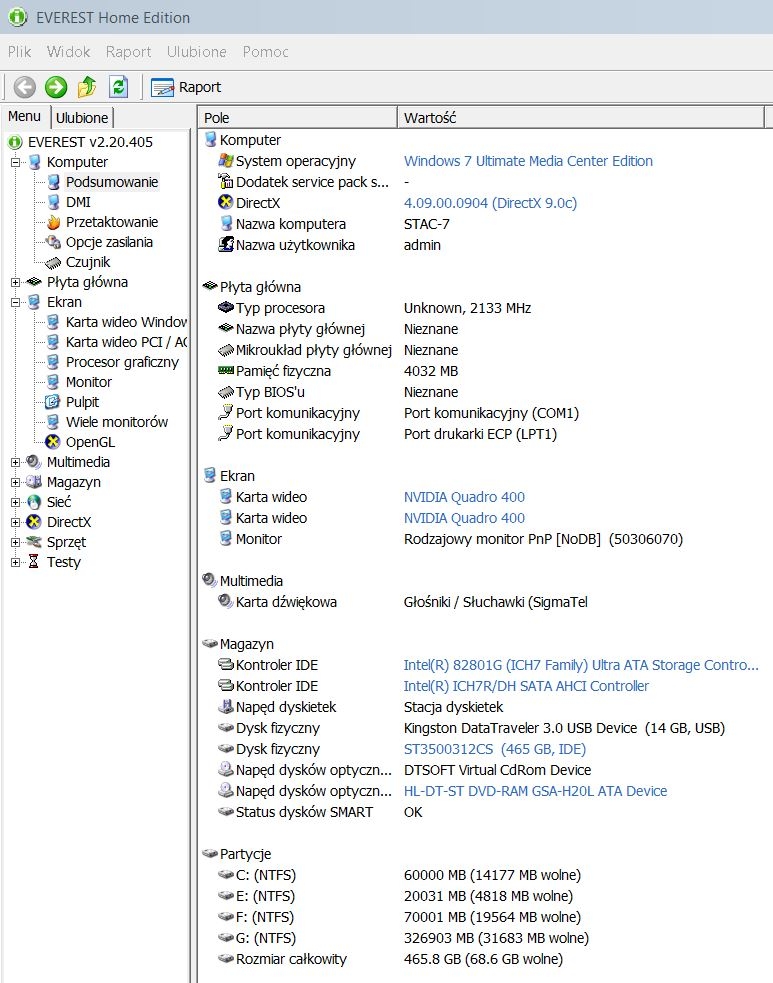
Task: Click the Testy hourglass icon
Action: pyautogui.click(x=34, y=562)
